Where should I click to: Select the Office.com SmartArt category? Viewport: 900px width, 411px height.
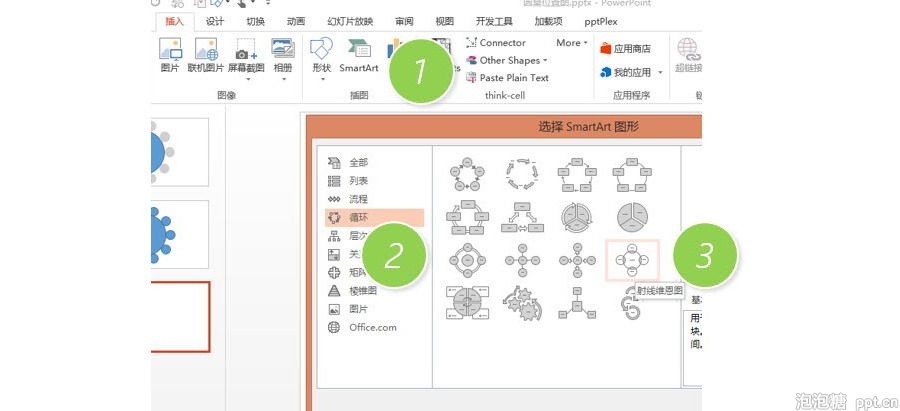click(x=373, y=327)
